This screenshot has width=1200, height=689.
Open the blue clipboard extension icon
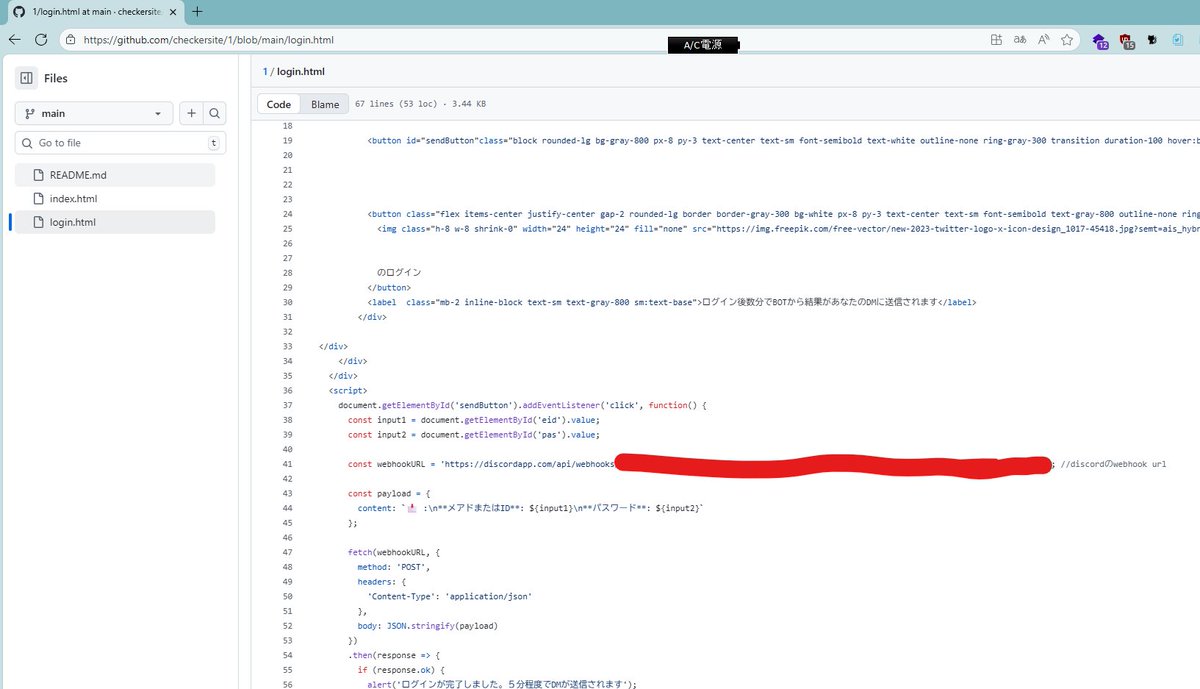point(1177,40)
